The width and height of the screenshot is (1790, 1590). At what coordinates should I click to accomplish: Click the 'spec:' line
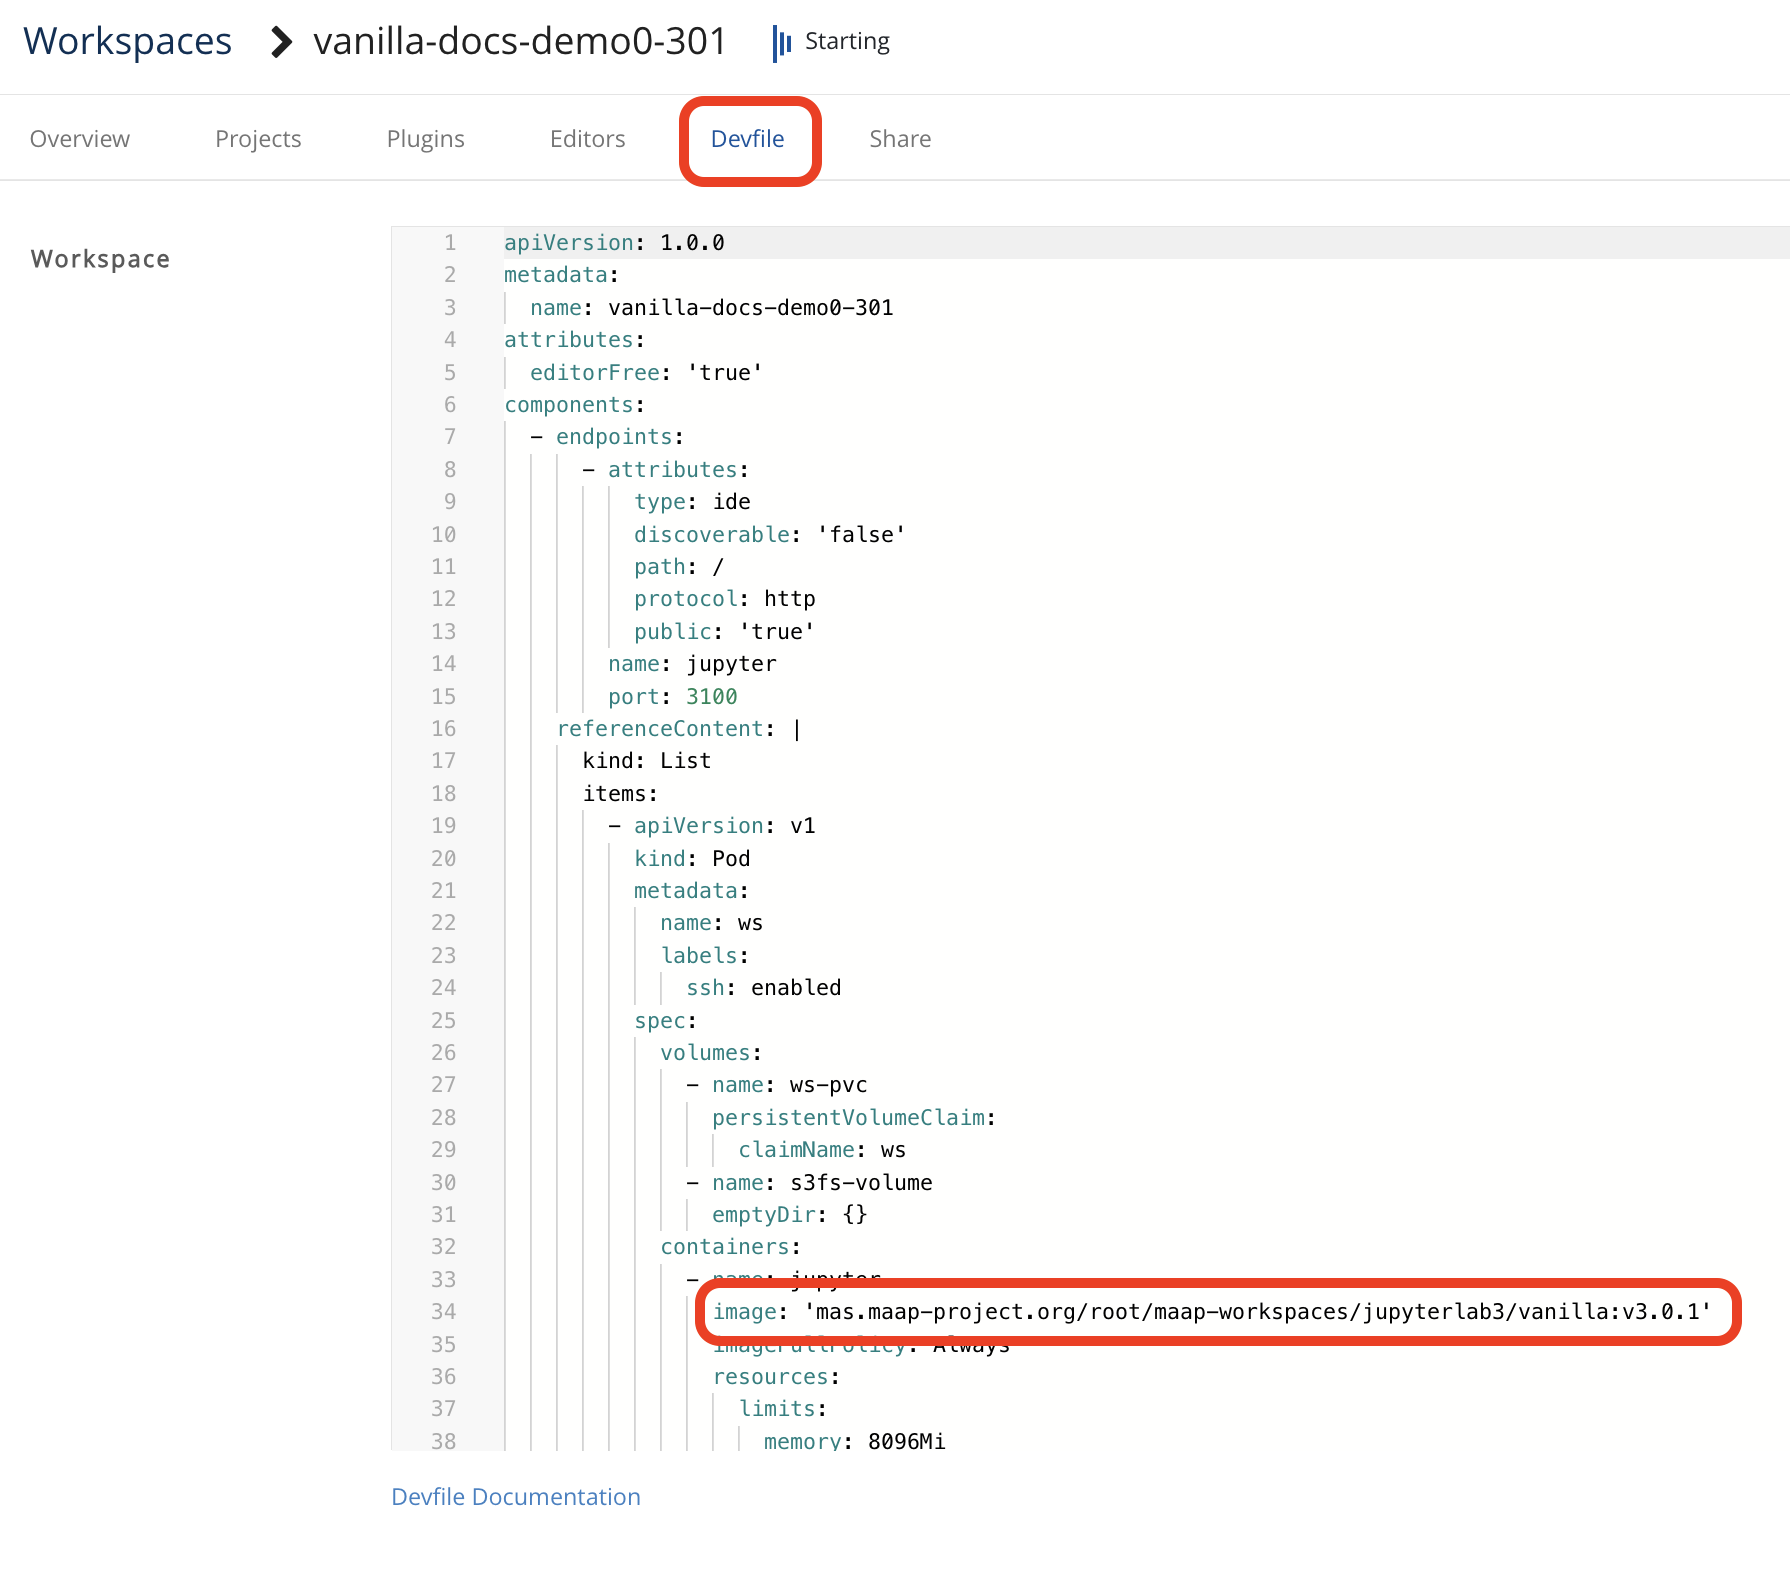point(666,1021)
